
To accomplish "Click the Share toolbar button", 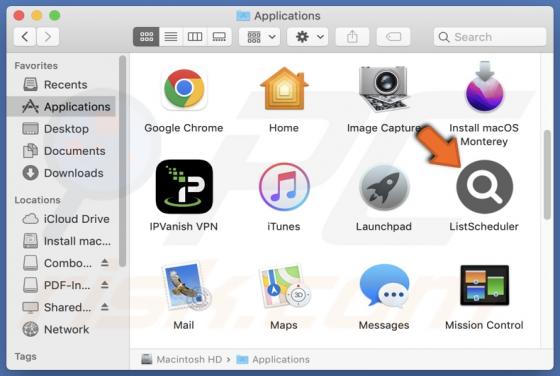I will pos(352,37).
